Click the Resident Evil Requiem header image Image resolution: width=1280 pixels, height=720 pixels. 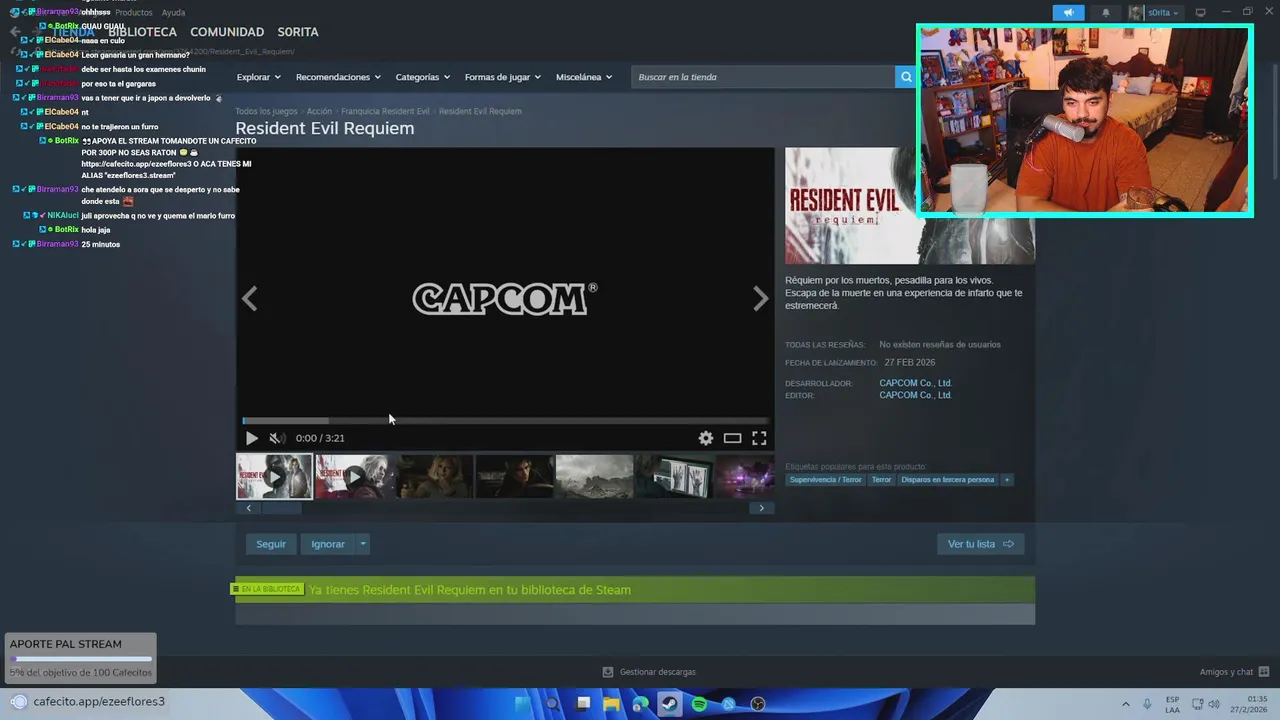(910, 206)
